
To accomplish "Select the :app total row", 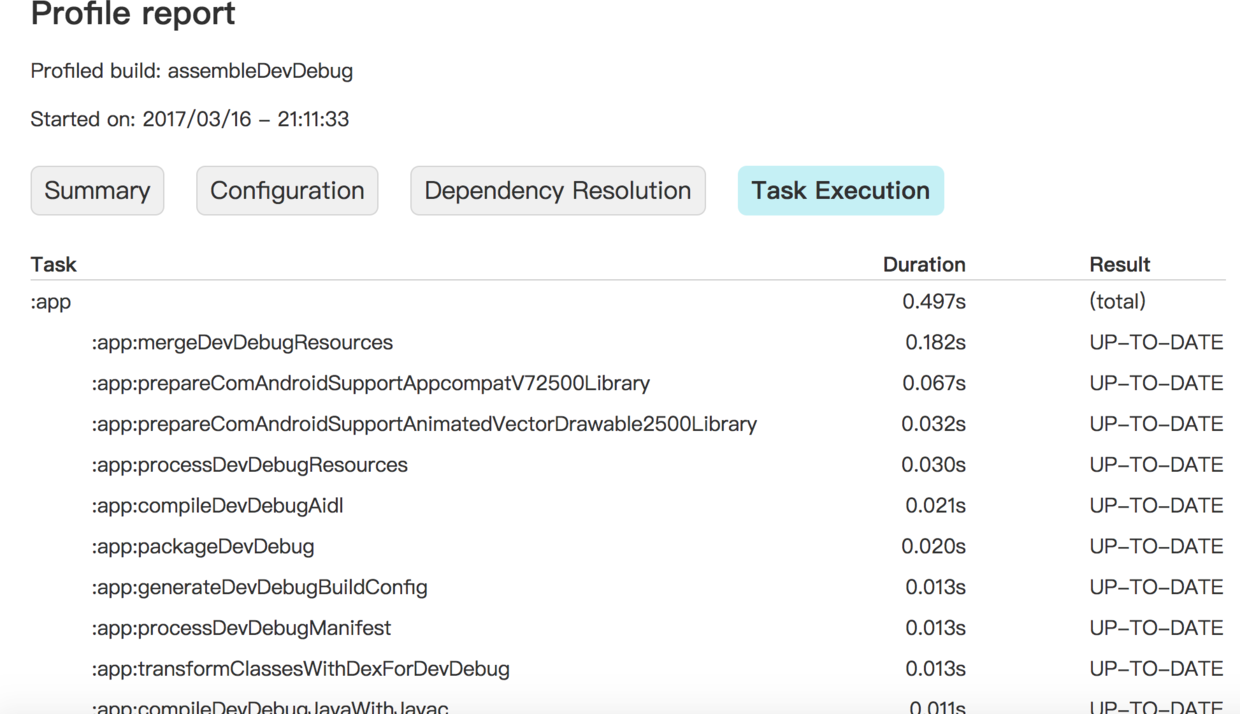I will click(51, 302).
